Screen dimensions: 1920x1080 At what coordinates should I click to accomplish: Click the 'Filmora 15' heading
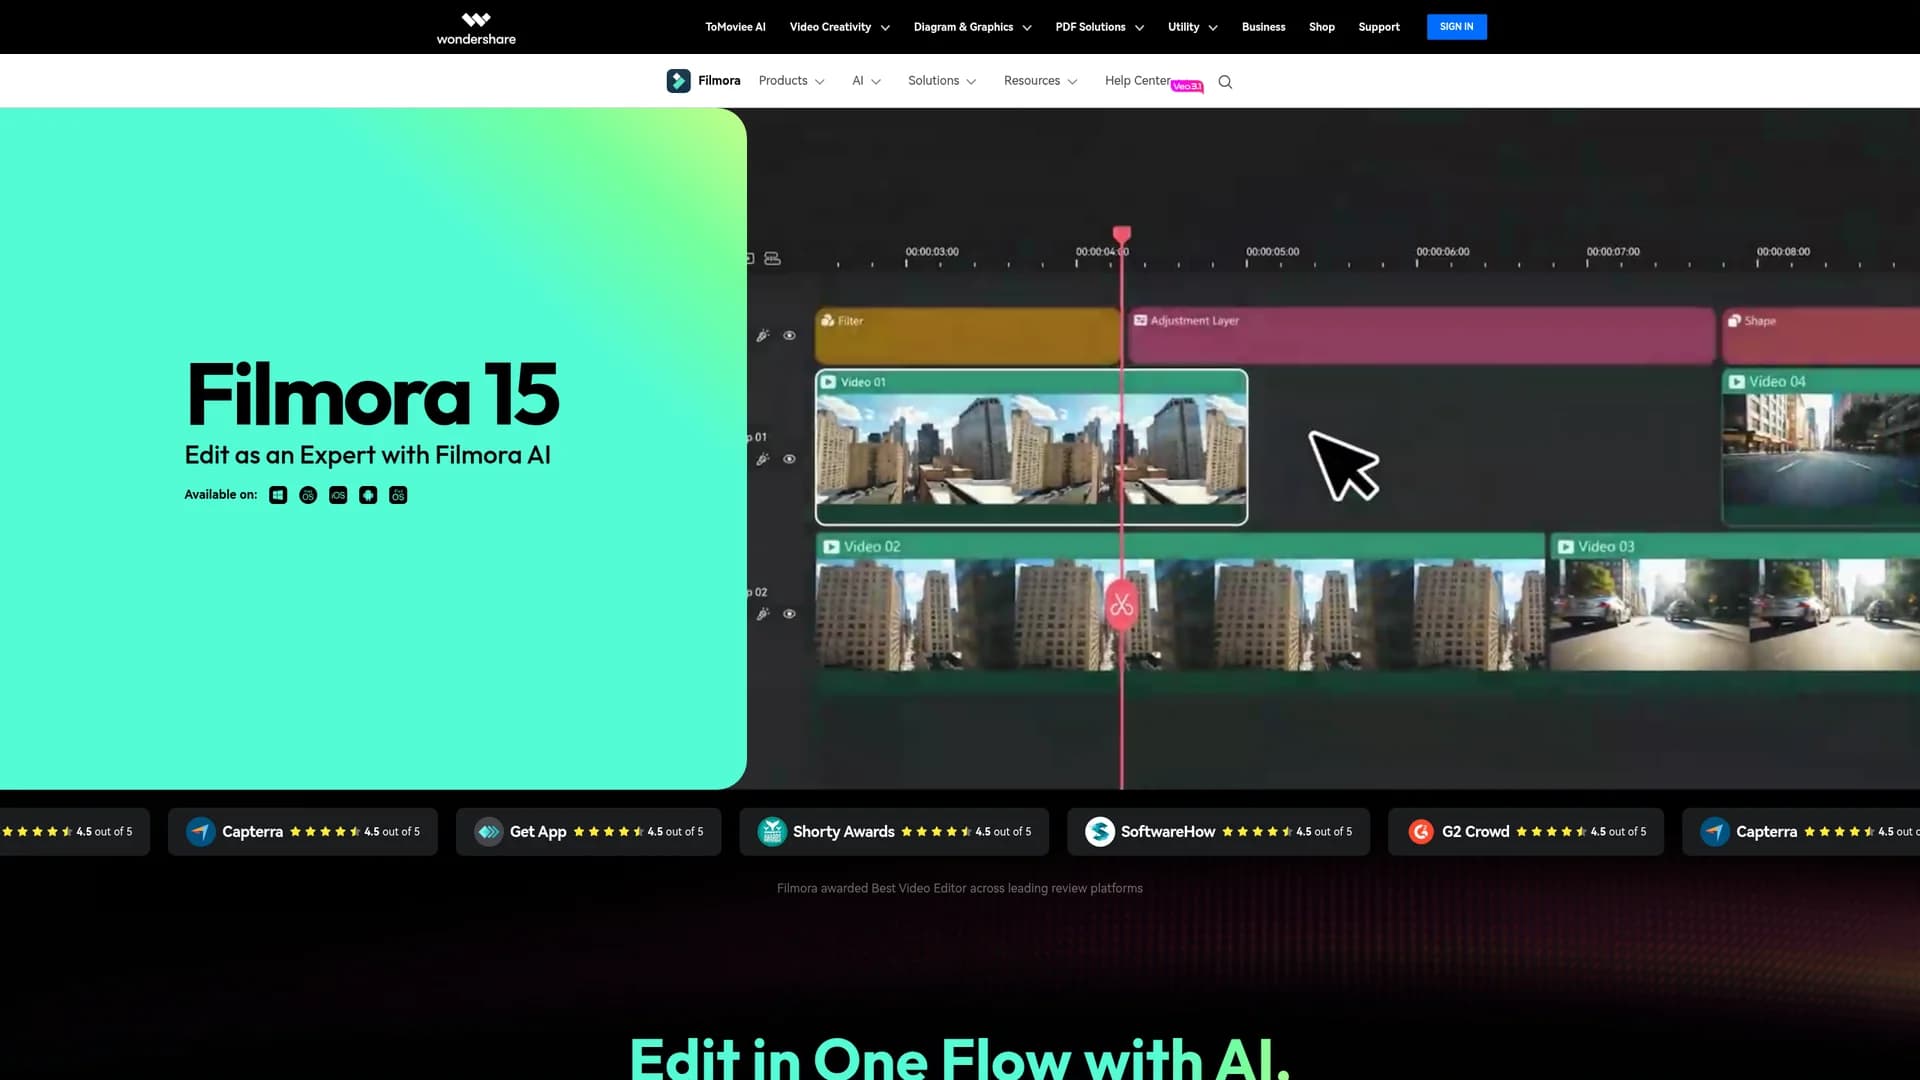point(372,394)
